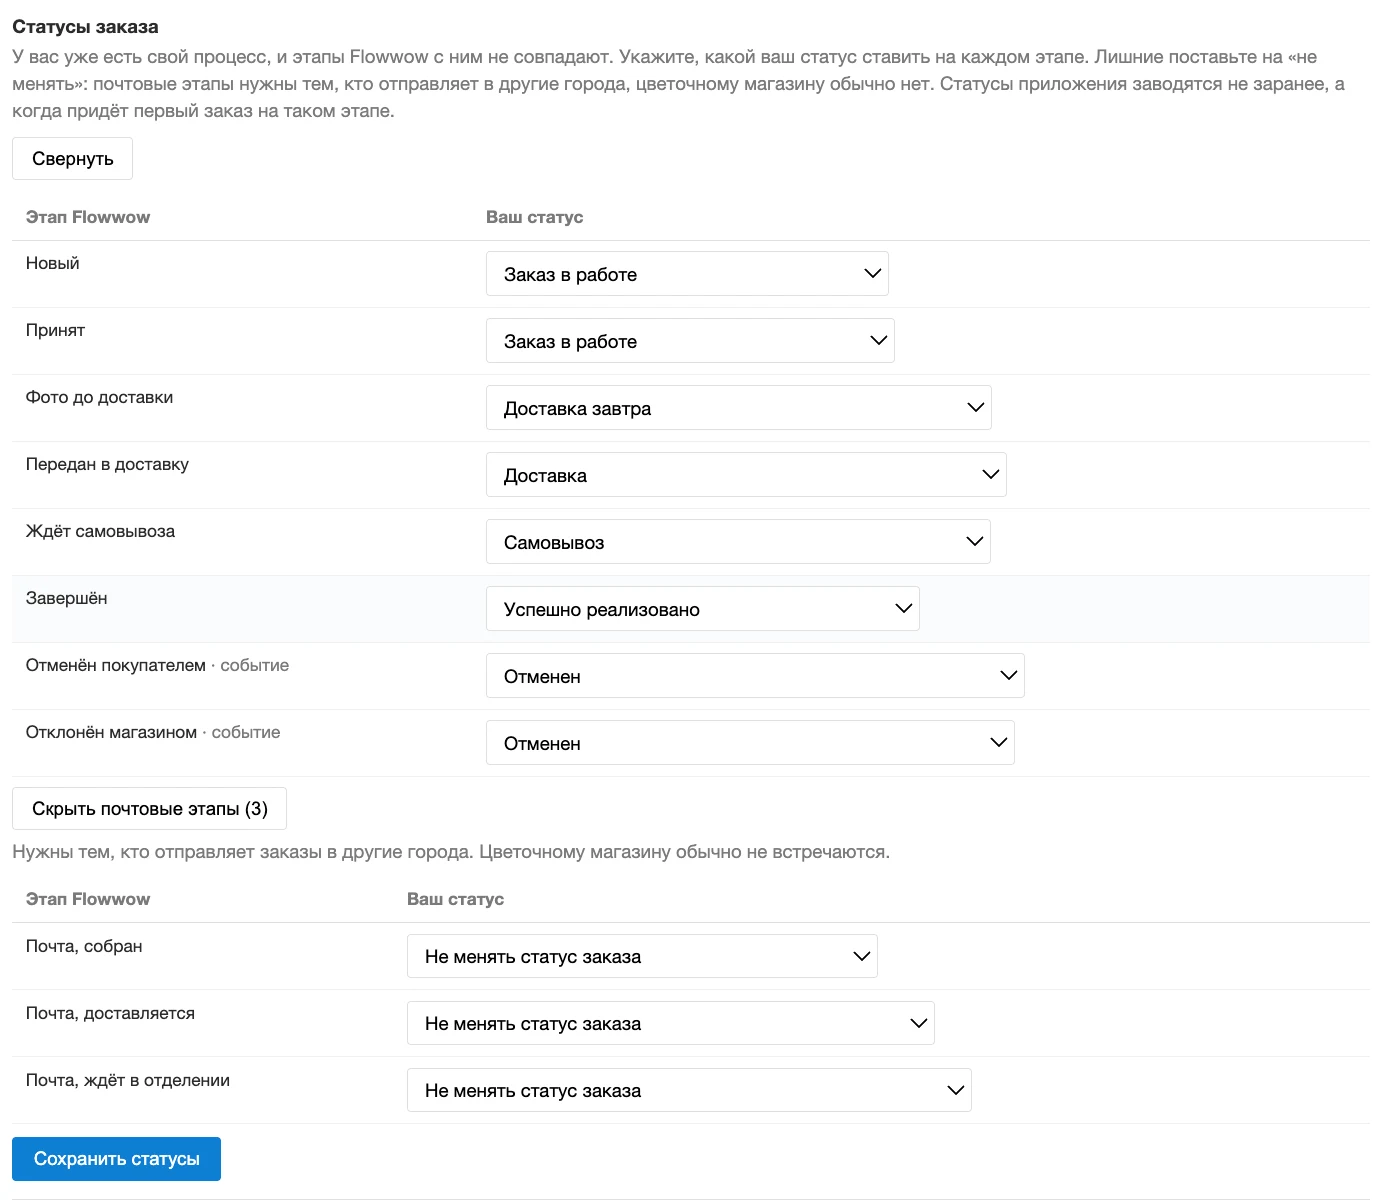Click the Ждёт самовывоза label
This screenshot has width=1385, height=1204.
click(x=100, y=531)
